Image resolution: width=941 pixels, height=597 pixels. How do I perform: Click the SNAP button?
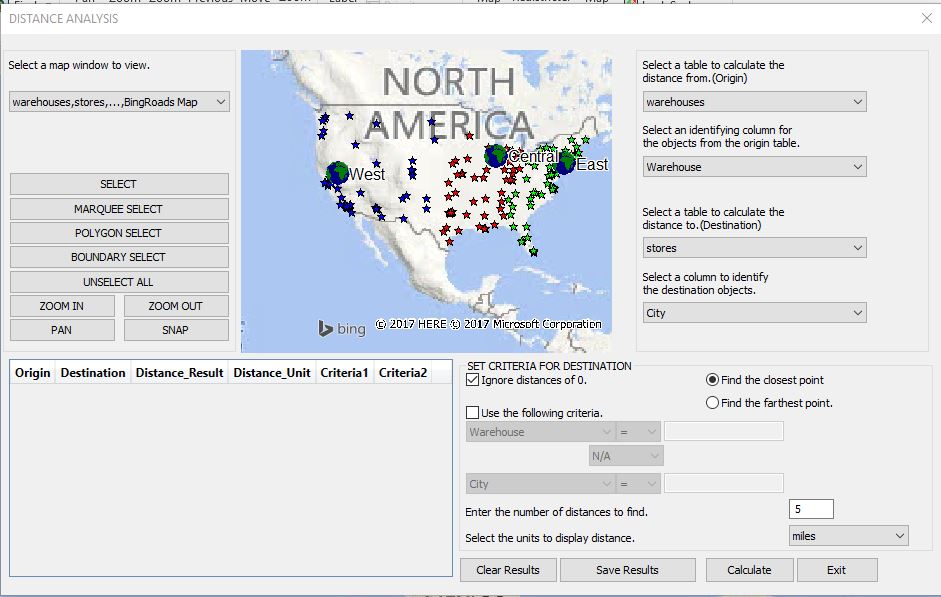pos(176,329)
